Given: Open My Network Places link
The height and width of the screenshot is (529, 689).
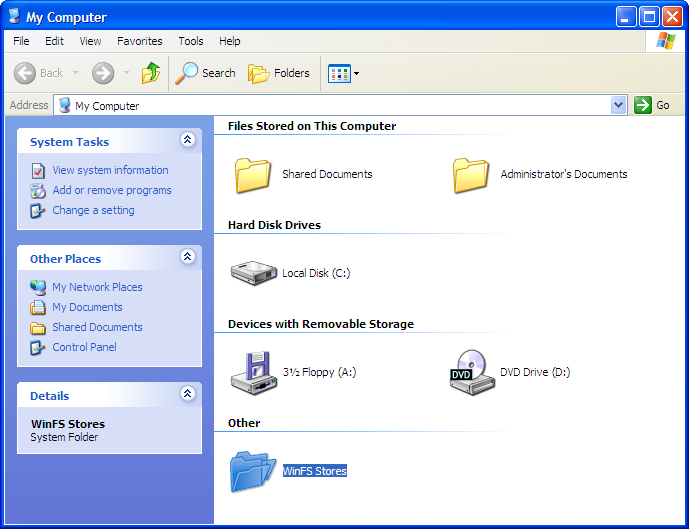Looking at the screenshot, I should pos(97,287).
